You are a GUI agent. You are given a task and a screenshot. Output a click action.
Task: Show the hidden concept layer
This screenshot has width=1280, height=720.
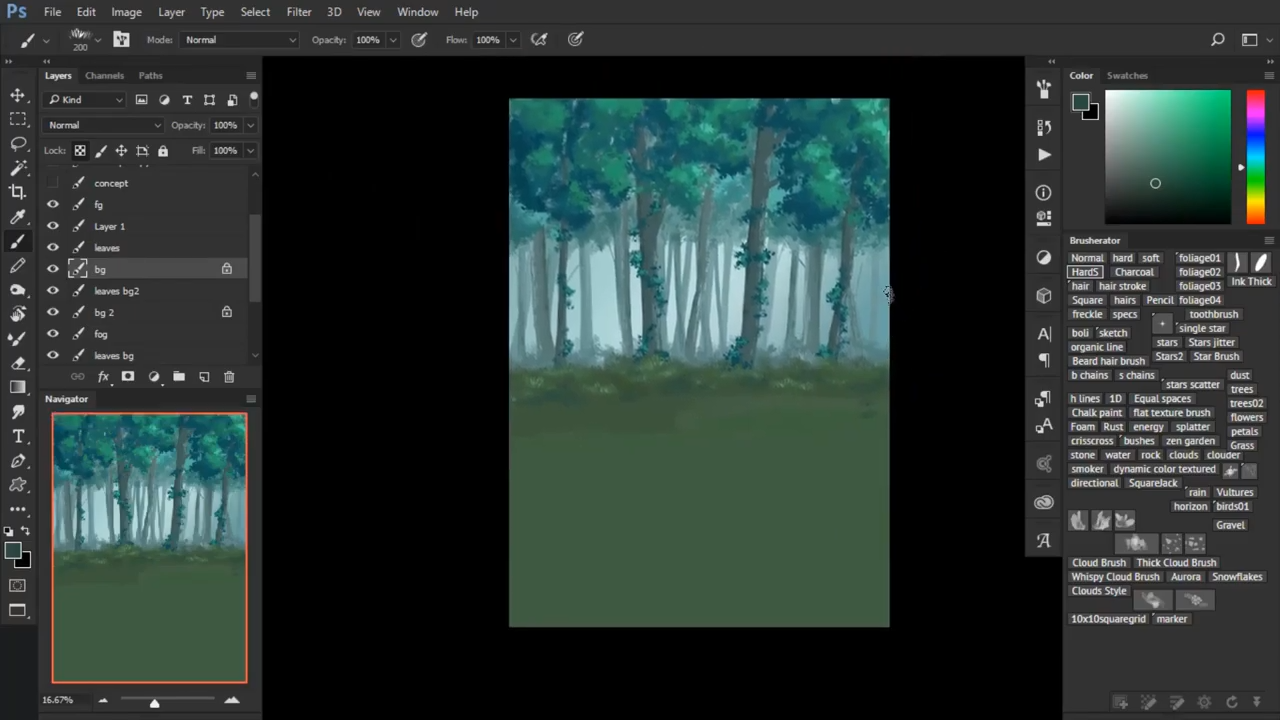pyautogui.click(x=53, y=183)
